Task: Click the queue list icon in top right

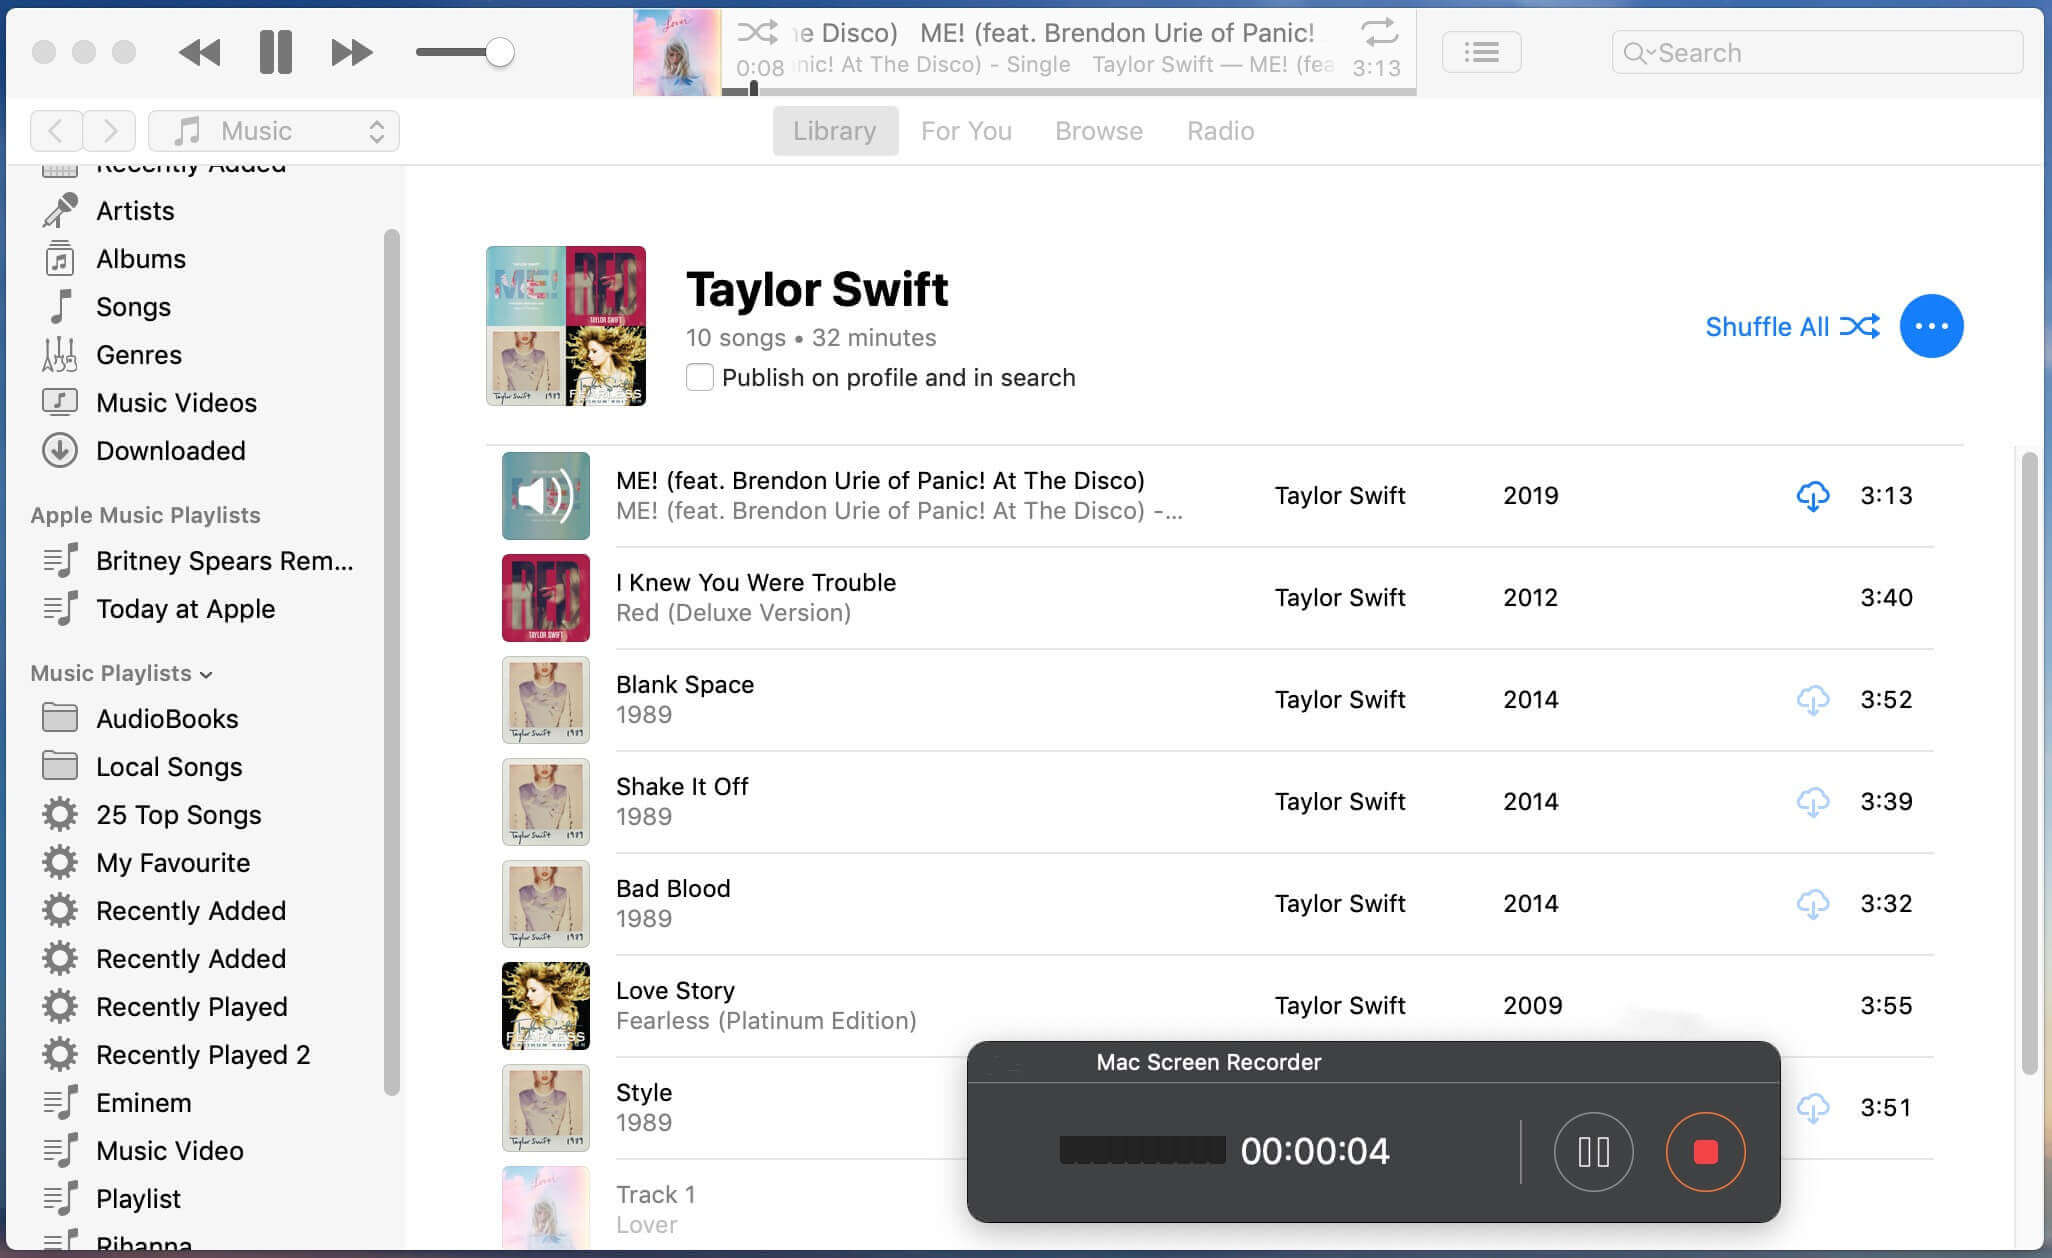Action: tap(1483, 51)
